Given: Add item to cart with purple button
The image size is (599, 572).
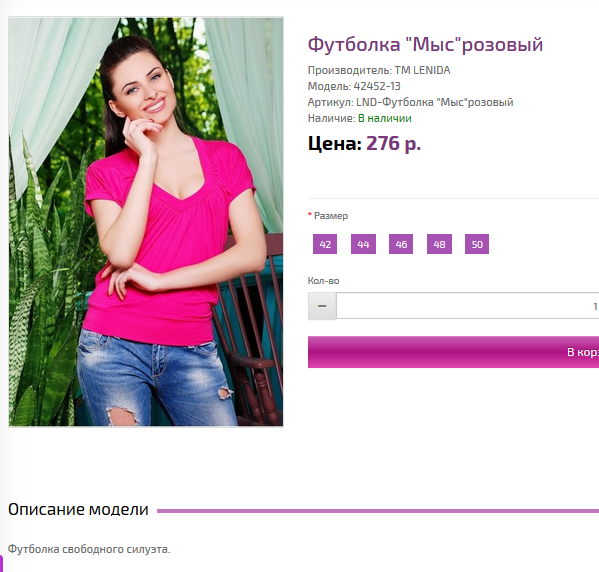Looking at the screenshot, I should click(453, 352).
